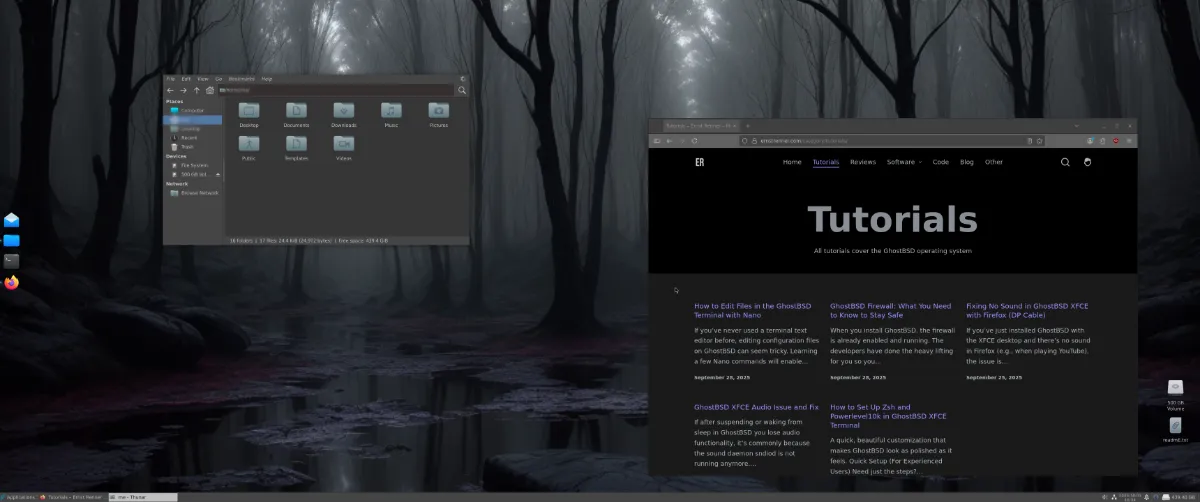This screenshot has width=1200, height=502.
Task: Click the website search magnifier icon
Action: click(x=1065, y=162)
